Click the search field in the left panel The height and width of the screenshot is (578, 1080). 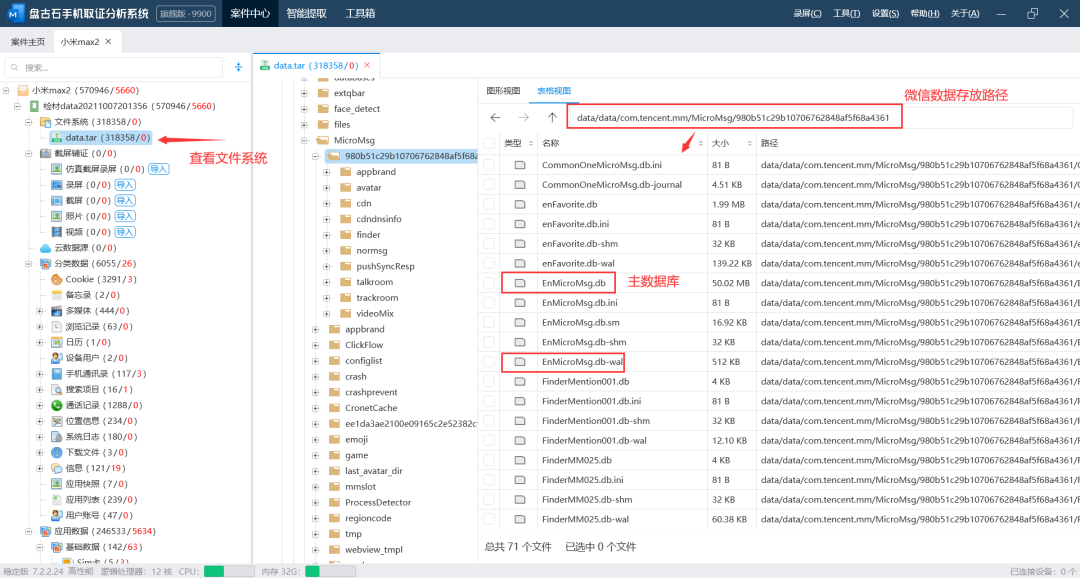coord(114,68)
